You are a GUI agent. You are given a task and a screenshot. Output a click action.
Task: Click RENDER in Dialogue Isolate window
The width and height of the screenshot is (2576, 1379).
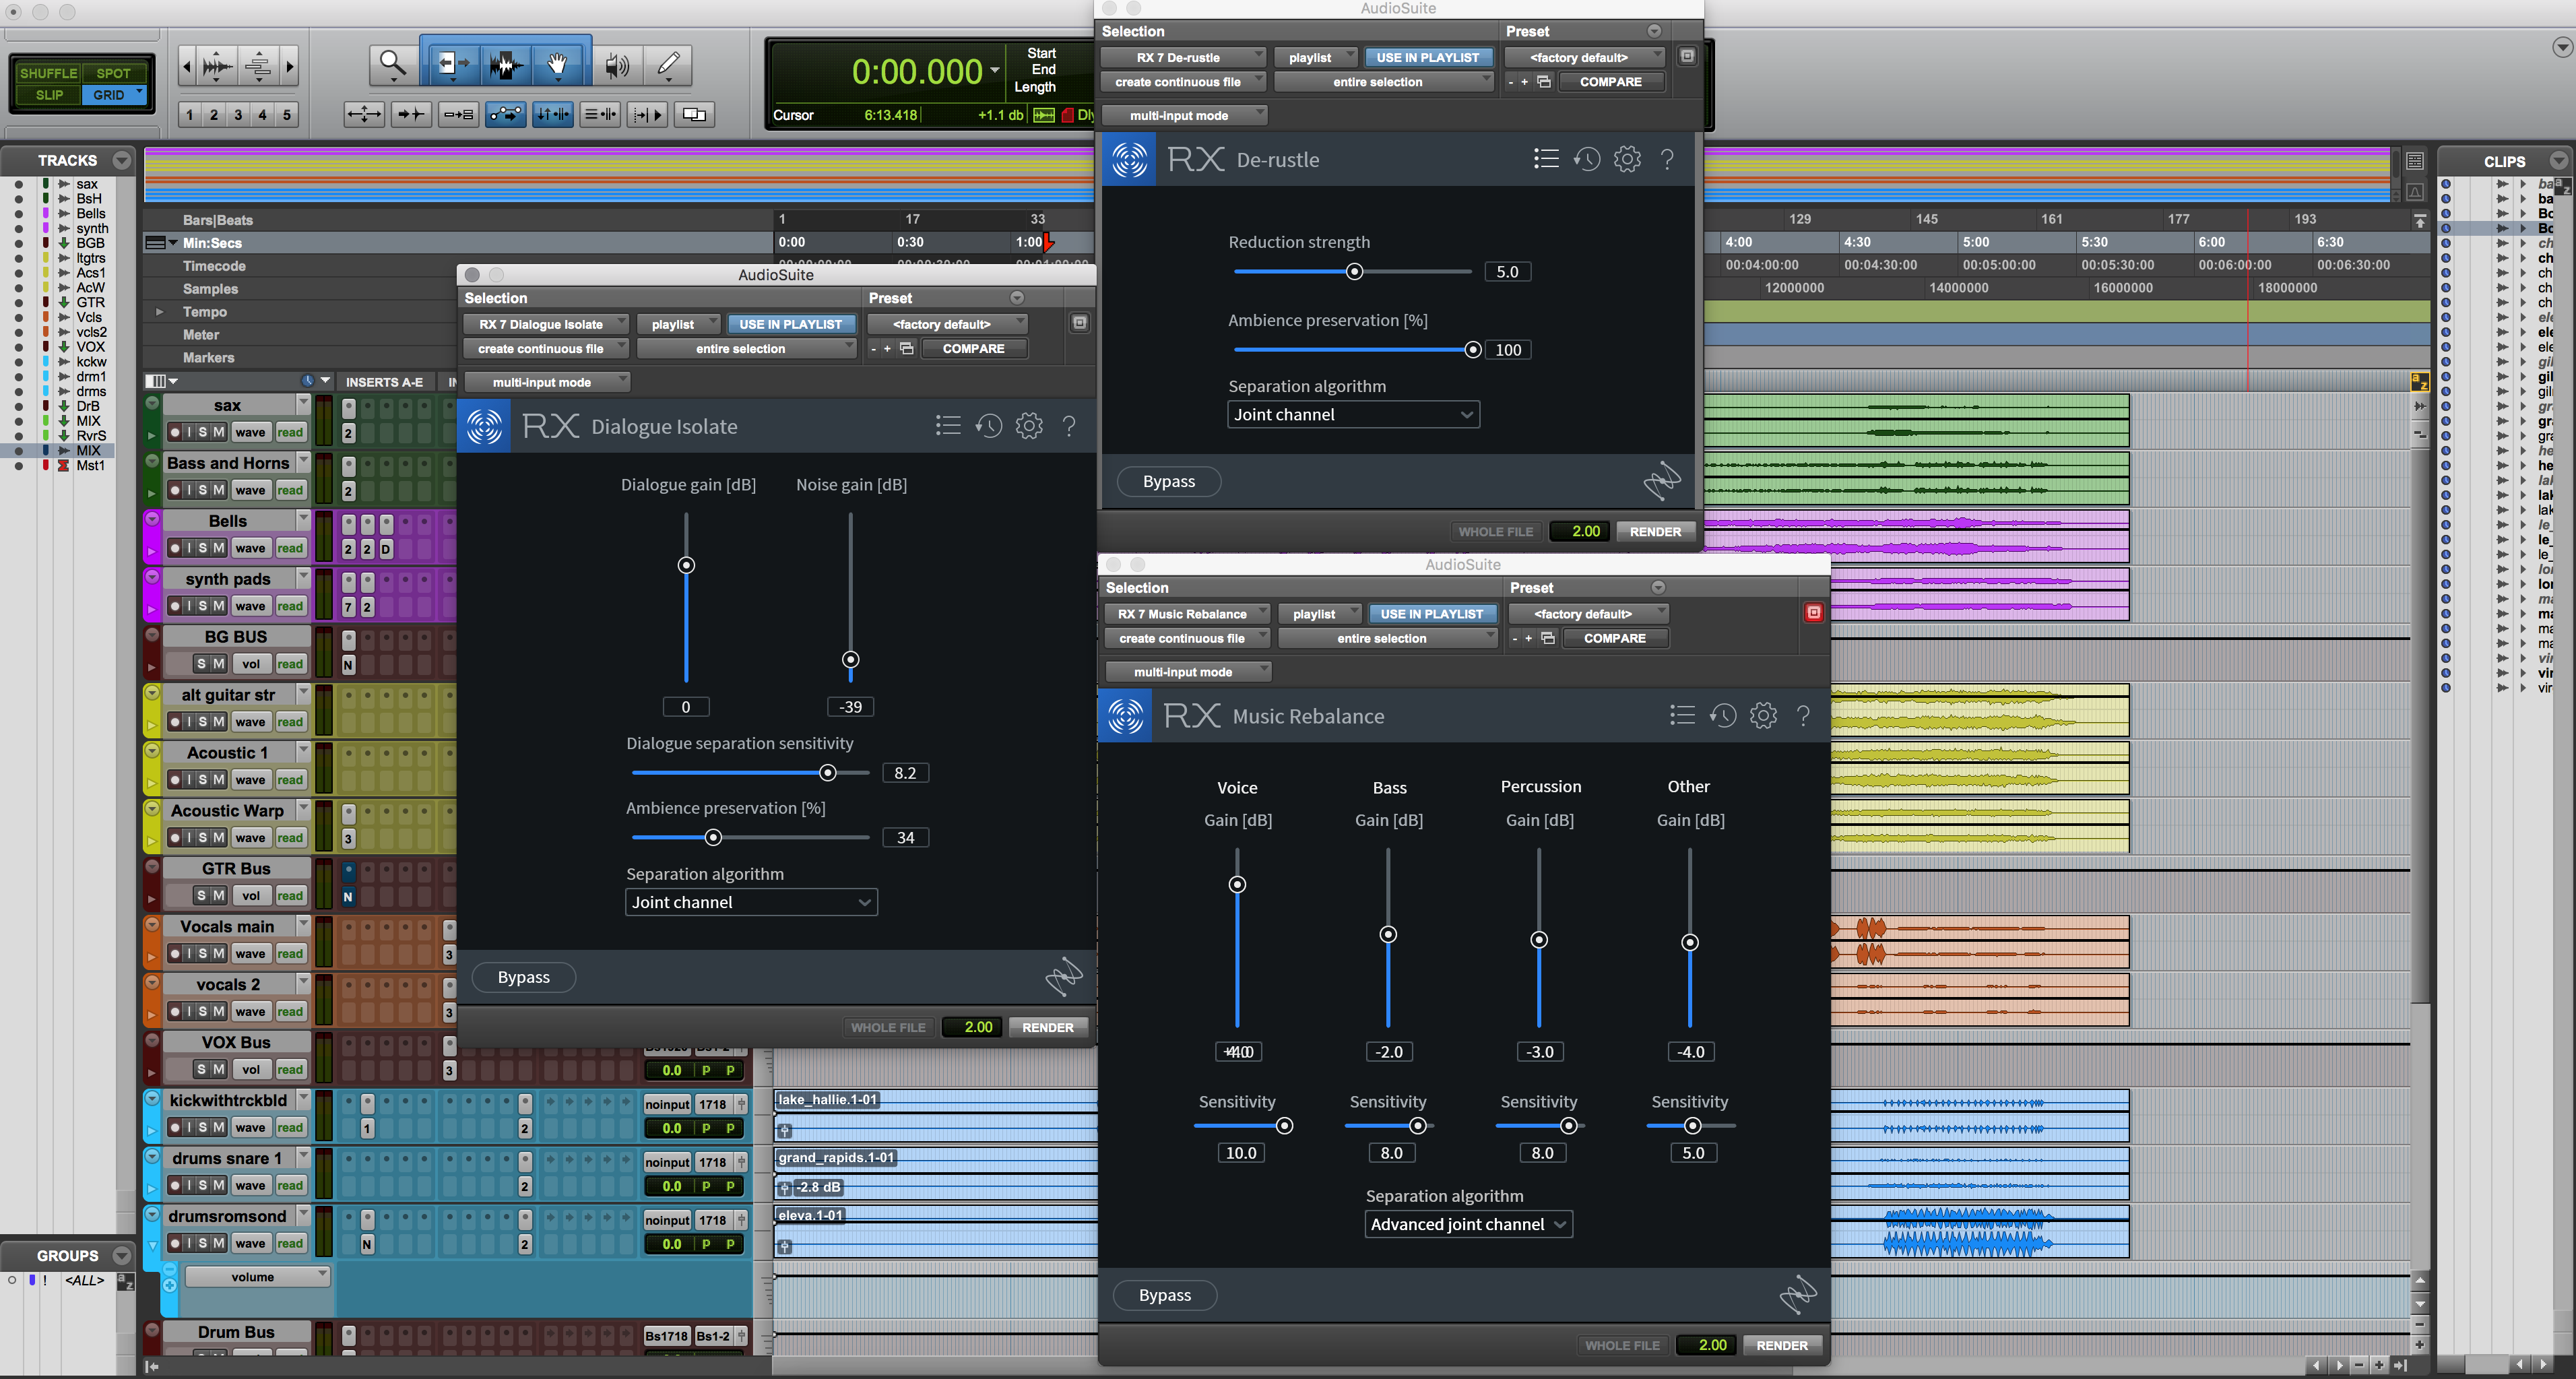click(1048, 1027)
